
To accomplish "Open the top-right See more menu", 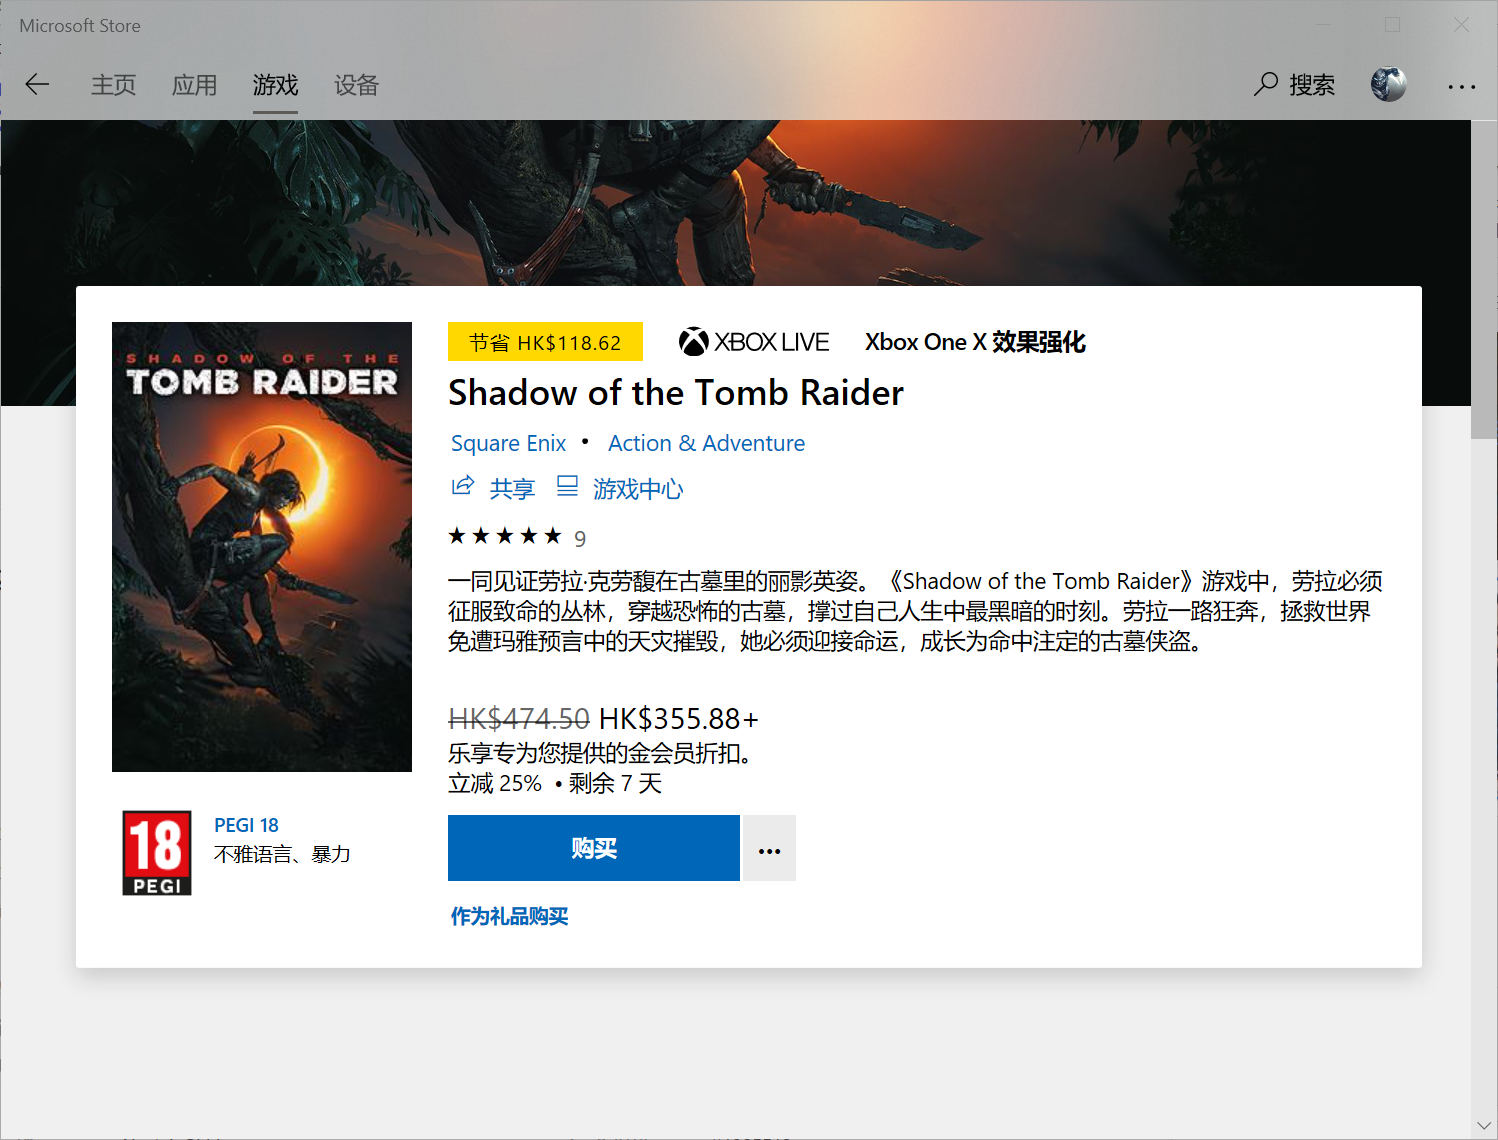I will click(x=1461, y=87).
